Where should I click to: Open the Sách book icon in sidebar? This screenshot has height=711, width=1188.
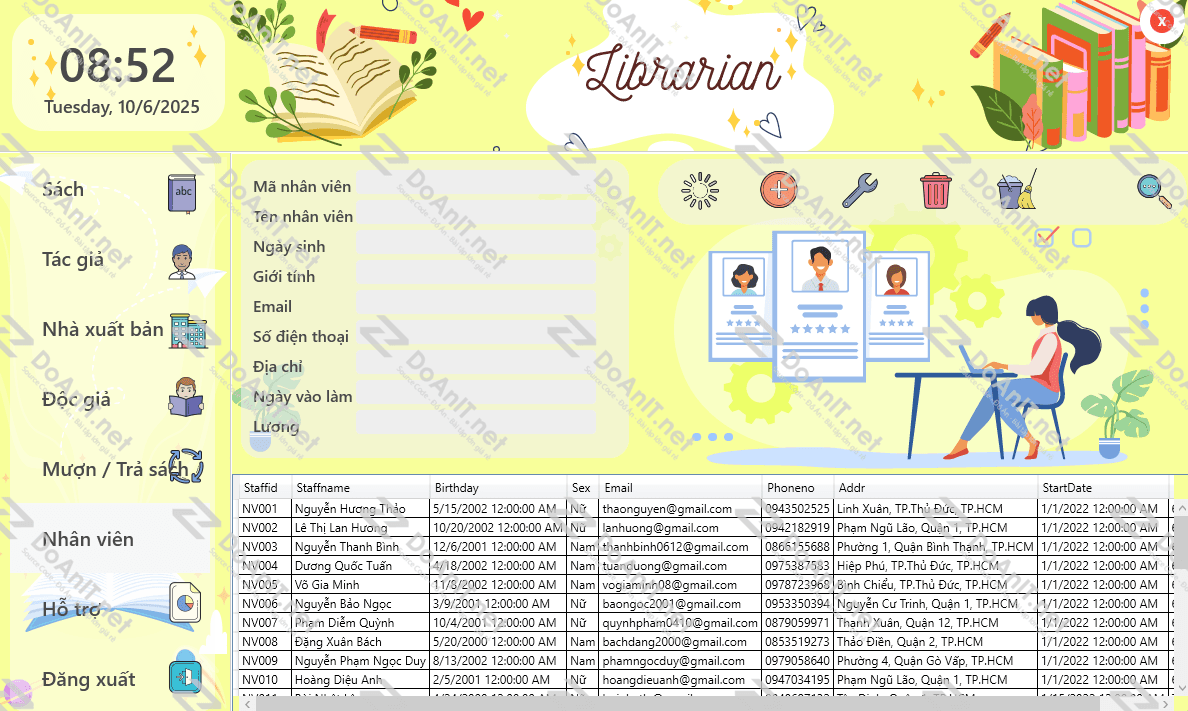tap(183, 192)
